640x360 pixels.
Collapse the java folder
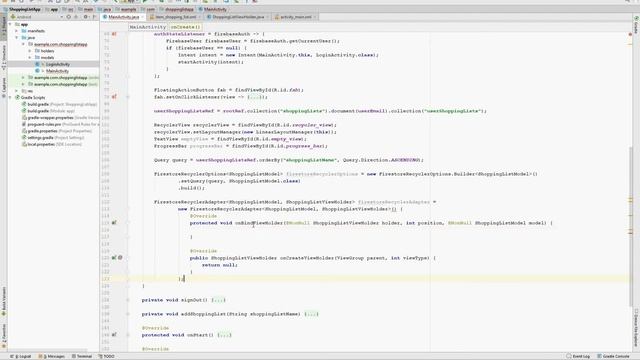click(17, 38)
